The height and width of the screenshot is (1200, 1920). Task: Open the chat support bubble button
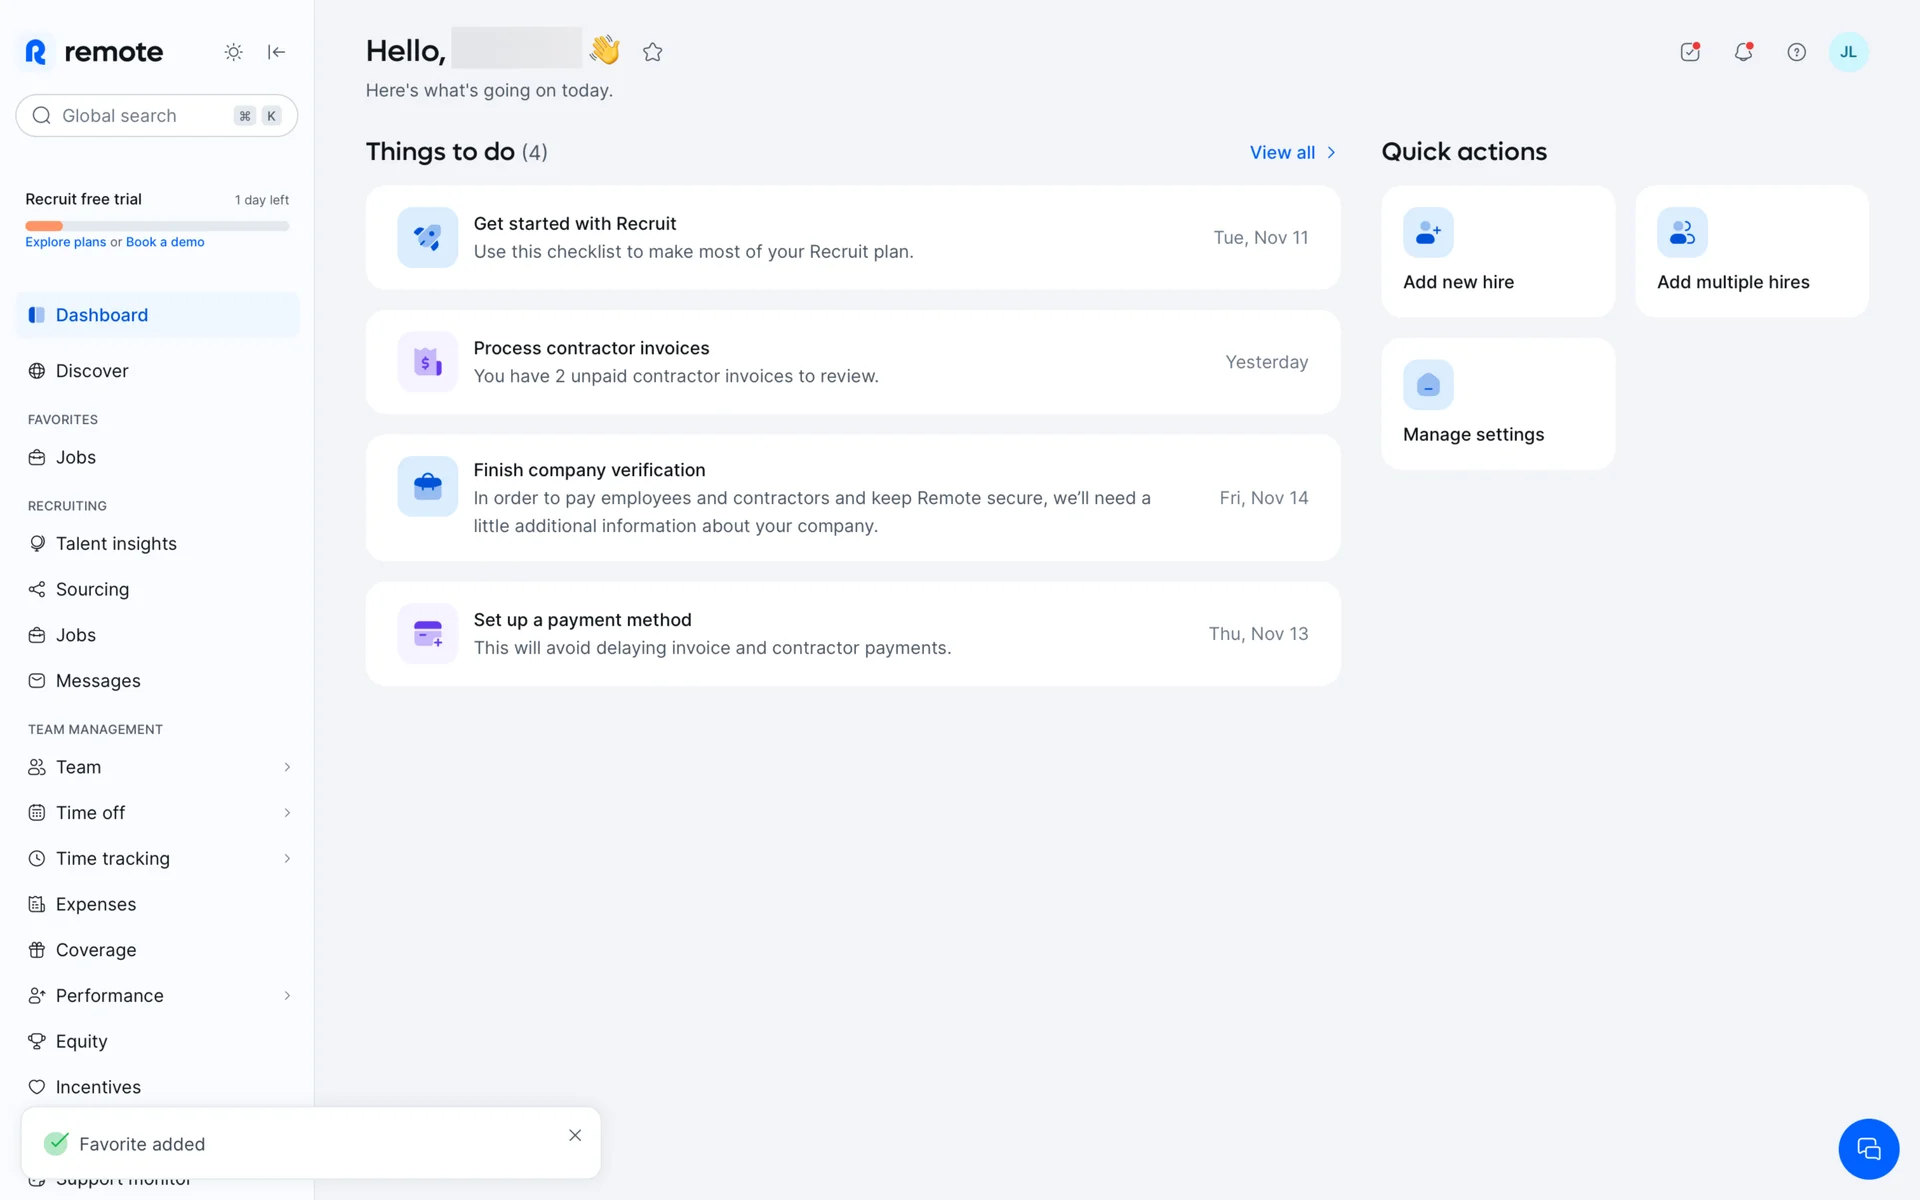[x=1868, y=1149]
